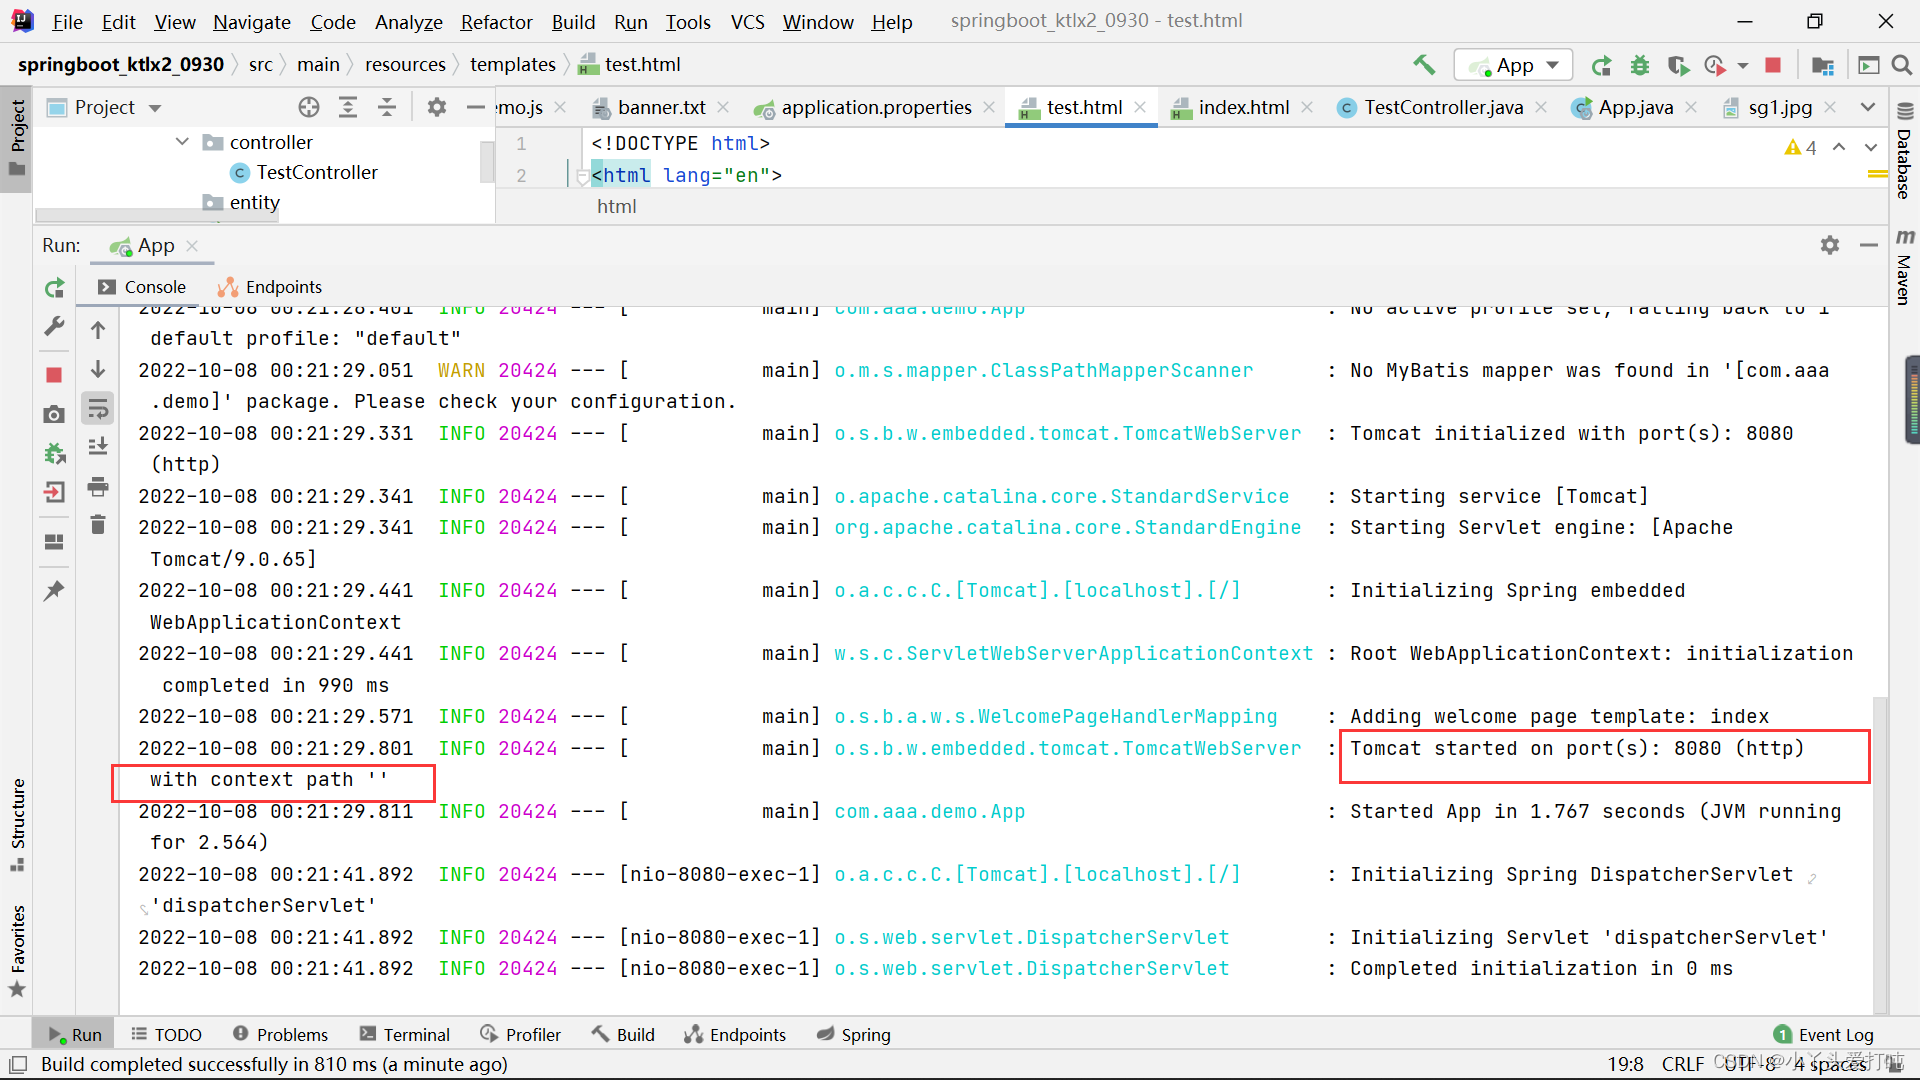This screenshot has width=1920, height=1080.
Task: Click the Profiler run icon
Action: pyautogui.click(x=1716, y=65)
